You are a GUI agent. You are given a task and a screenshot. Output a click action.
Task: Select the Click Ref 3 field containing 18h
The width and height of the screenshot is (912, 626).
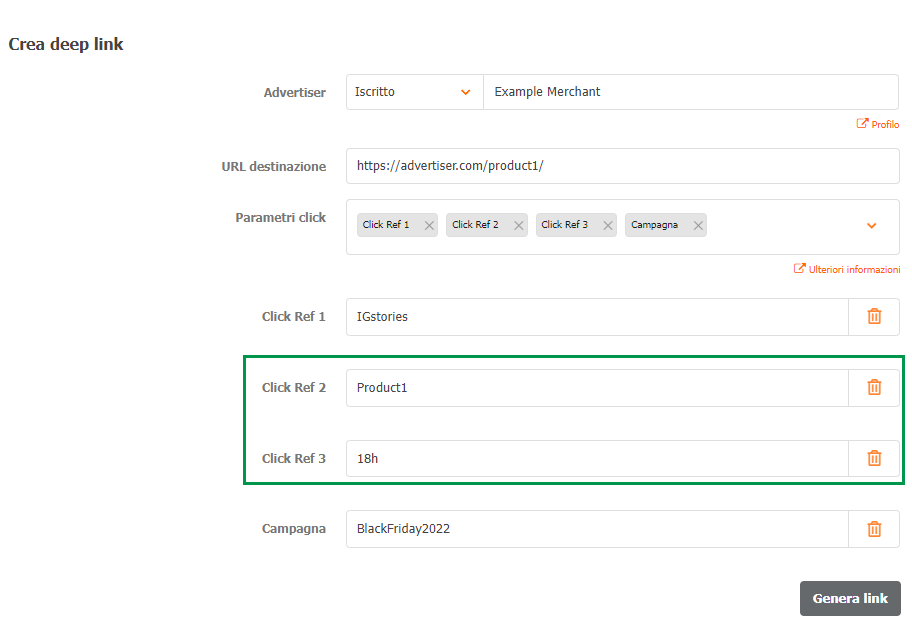596,458
